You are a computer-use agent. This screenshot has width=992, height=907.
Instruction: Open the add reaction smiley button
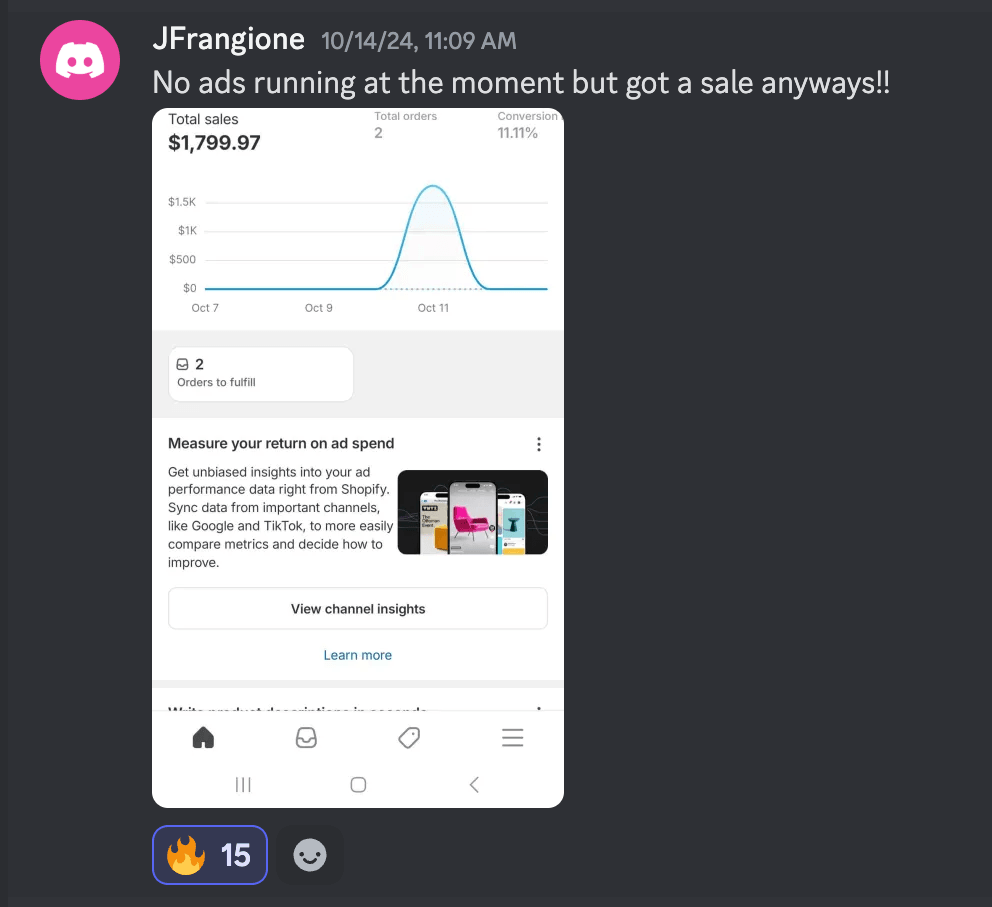[x=310, y=855]
